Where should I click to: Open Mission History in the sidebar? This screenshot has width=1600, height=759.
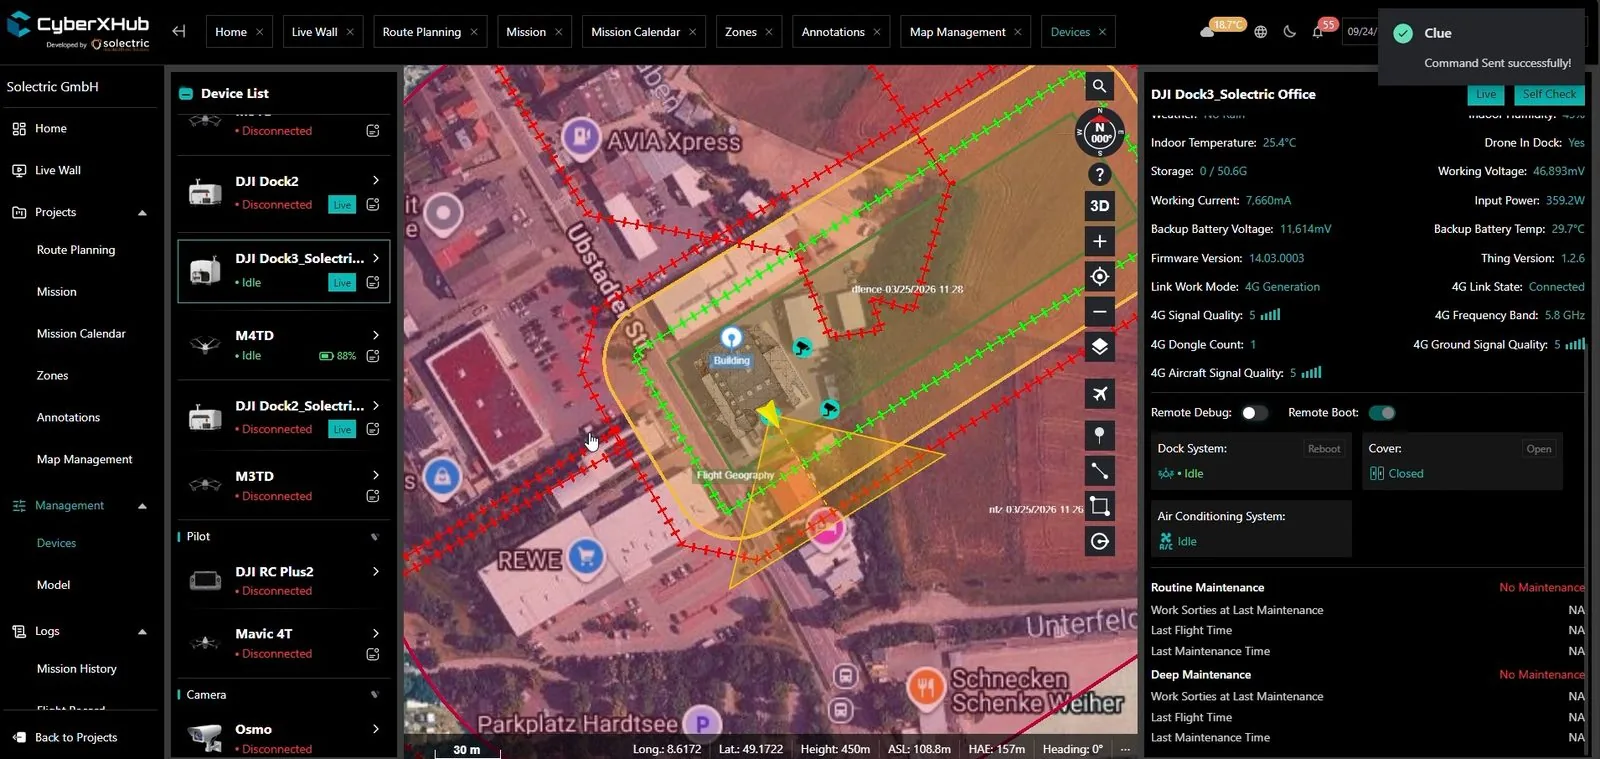click(77, 669)
